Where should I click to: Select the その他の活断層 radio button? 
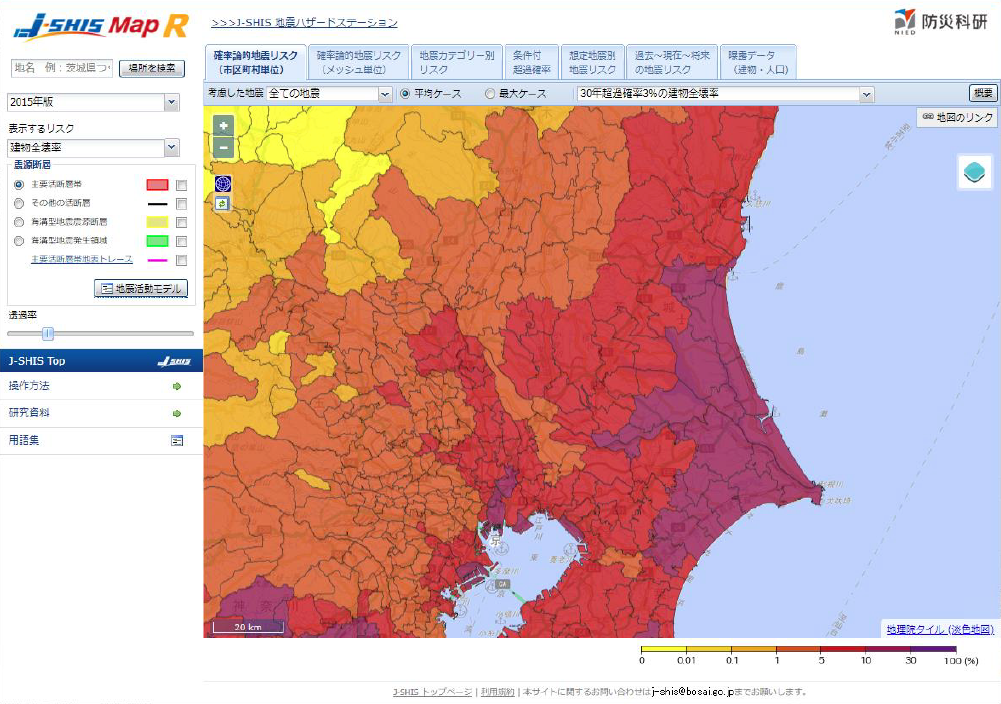click(x=19, y=203)
